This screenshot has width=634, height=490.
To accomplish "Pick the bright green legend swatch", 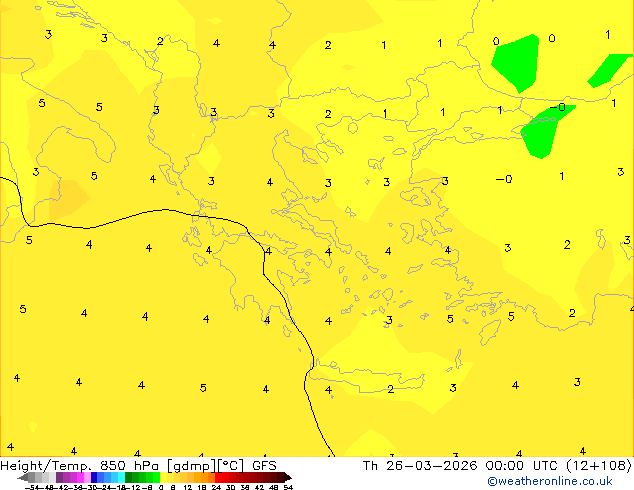I will 156,477.
